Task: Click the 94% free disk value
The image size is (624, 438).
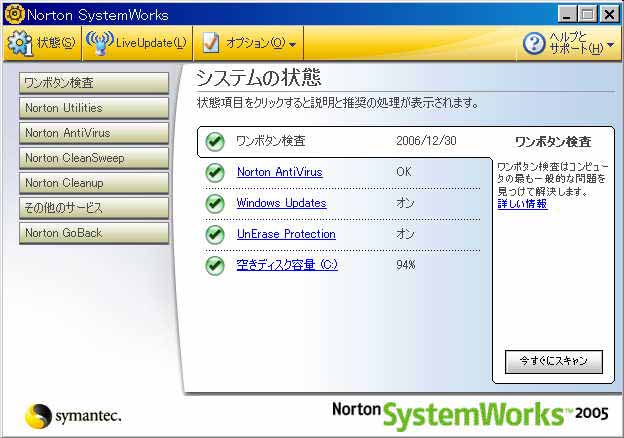Action: (x=406, y=265)
